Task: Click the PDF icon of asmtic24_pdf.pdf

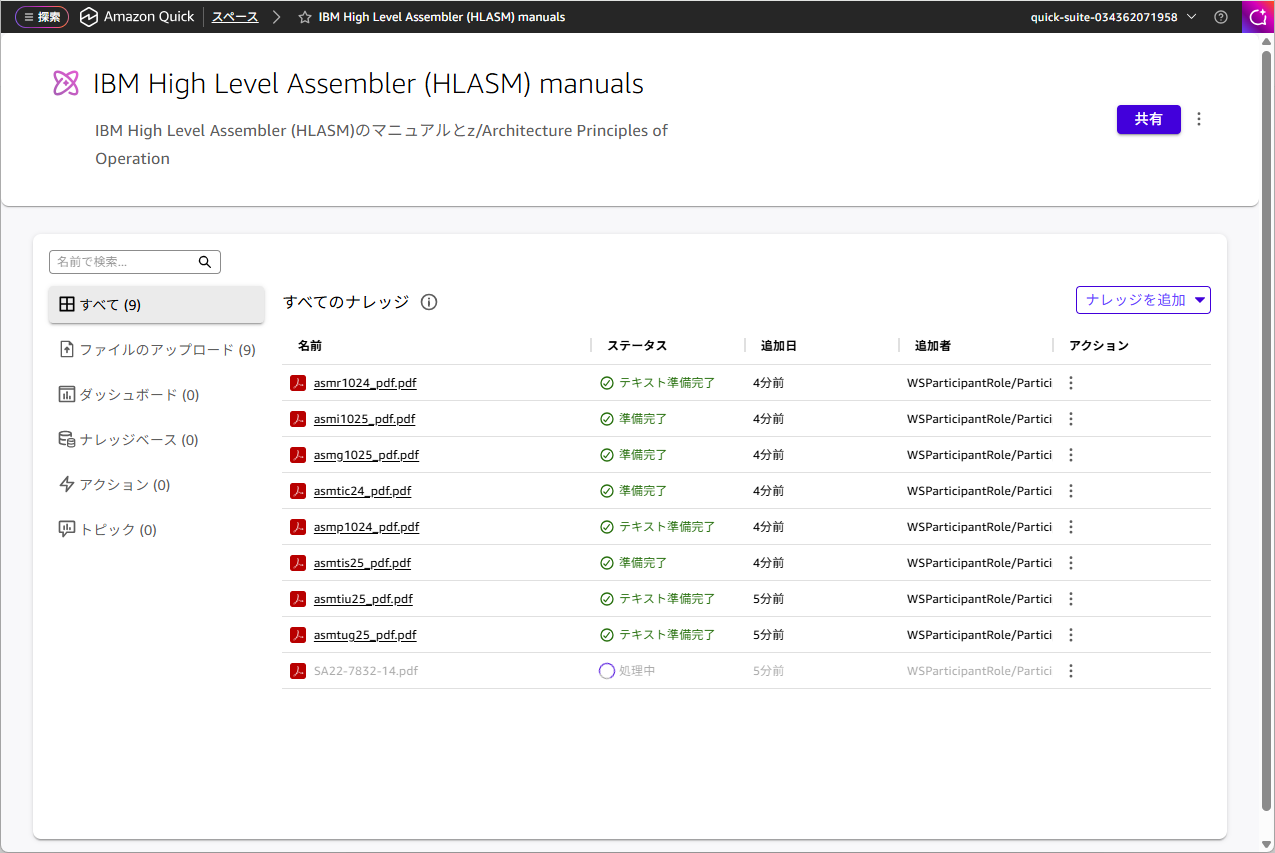Action: click(x=298, y=491)
